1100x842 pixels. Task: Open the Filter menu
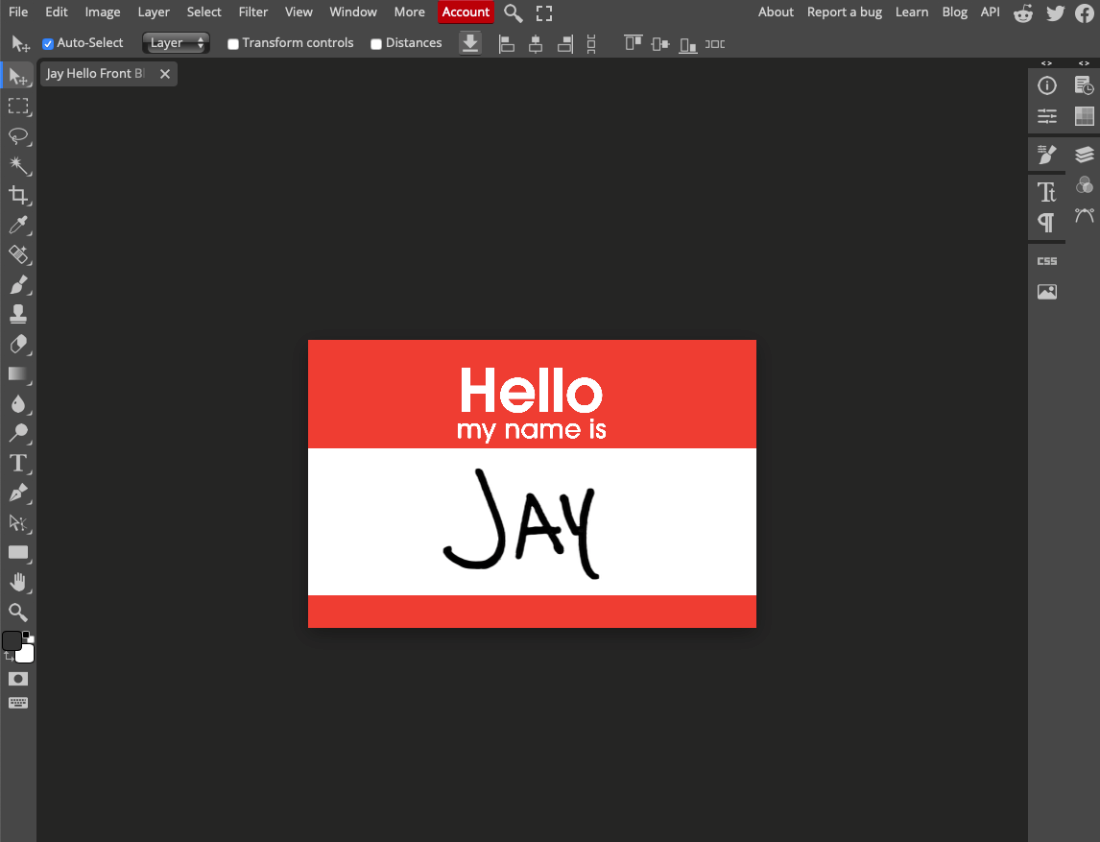point(253,12)
